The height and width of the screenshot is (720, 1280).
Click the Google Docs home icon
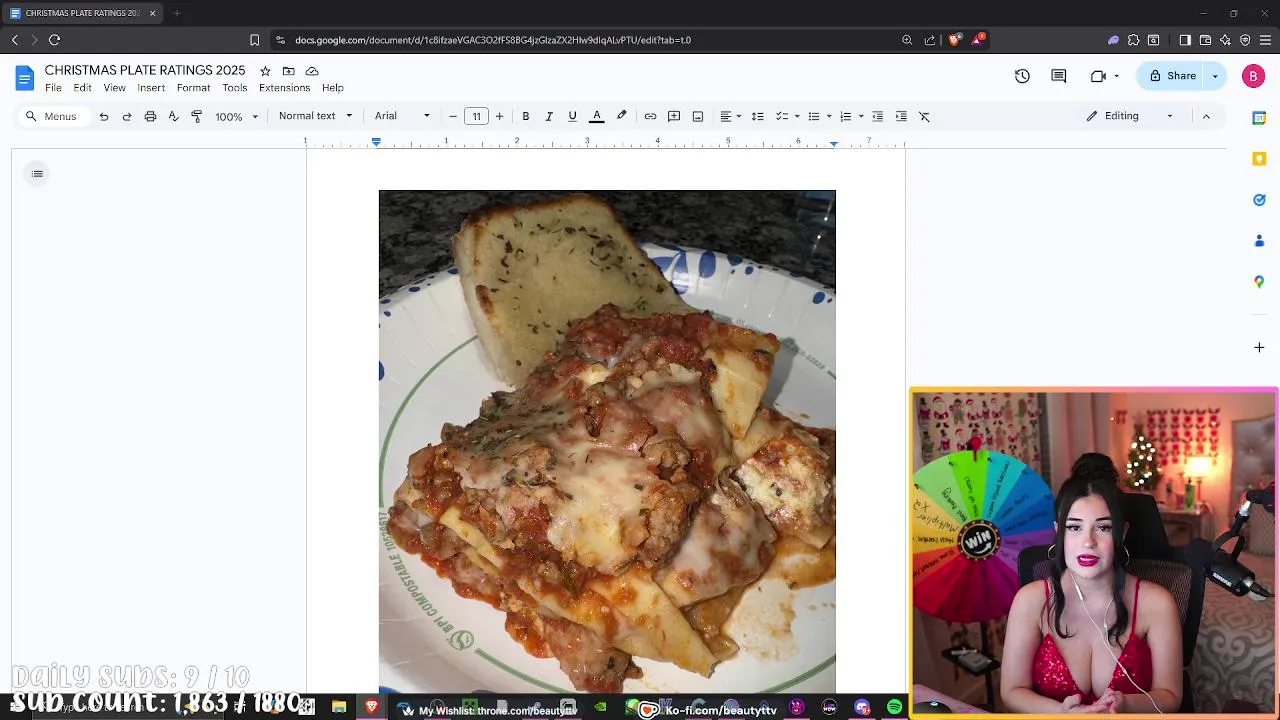(x=25, y=78)
